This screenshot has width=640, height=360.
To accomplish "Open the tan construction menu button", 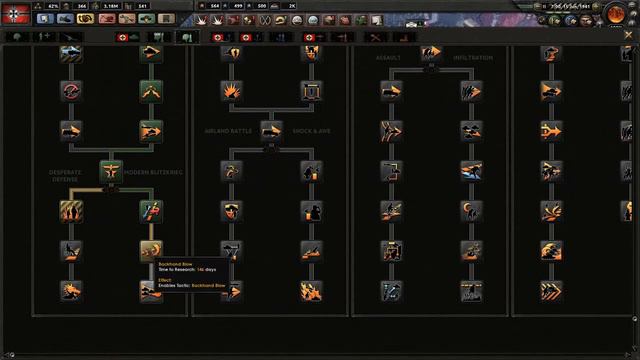I will pos(127,18).
